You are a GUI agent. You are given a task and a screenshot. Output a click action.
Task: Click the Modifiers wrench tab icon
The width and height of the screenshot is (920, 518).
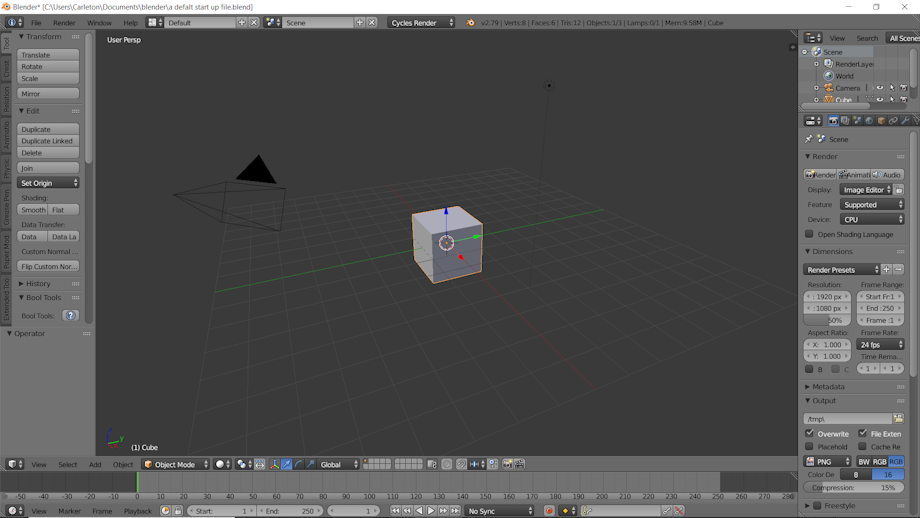pos(905,121)
